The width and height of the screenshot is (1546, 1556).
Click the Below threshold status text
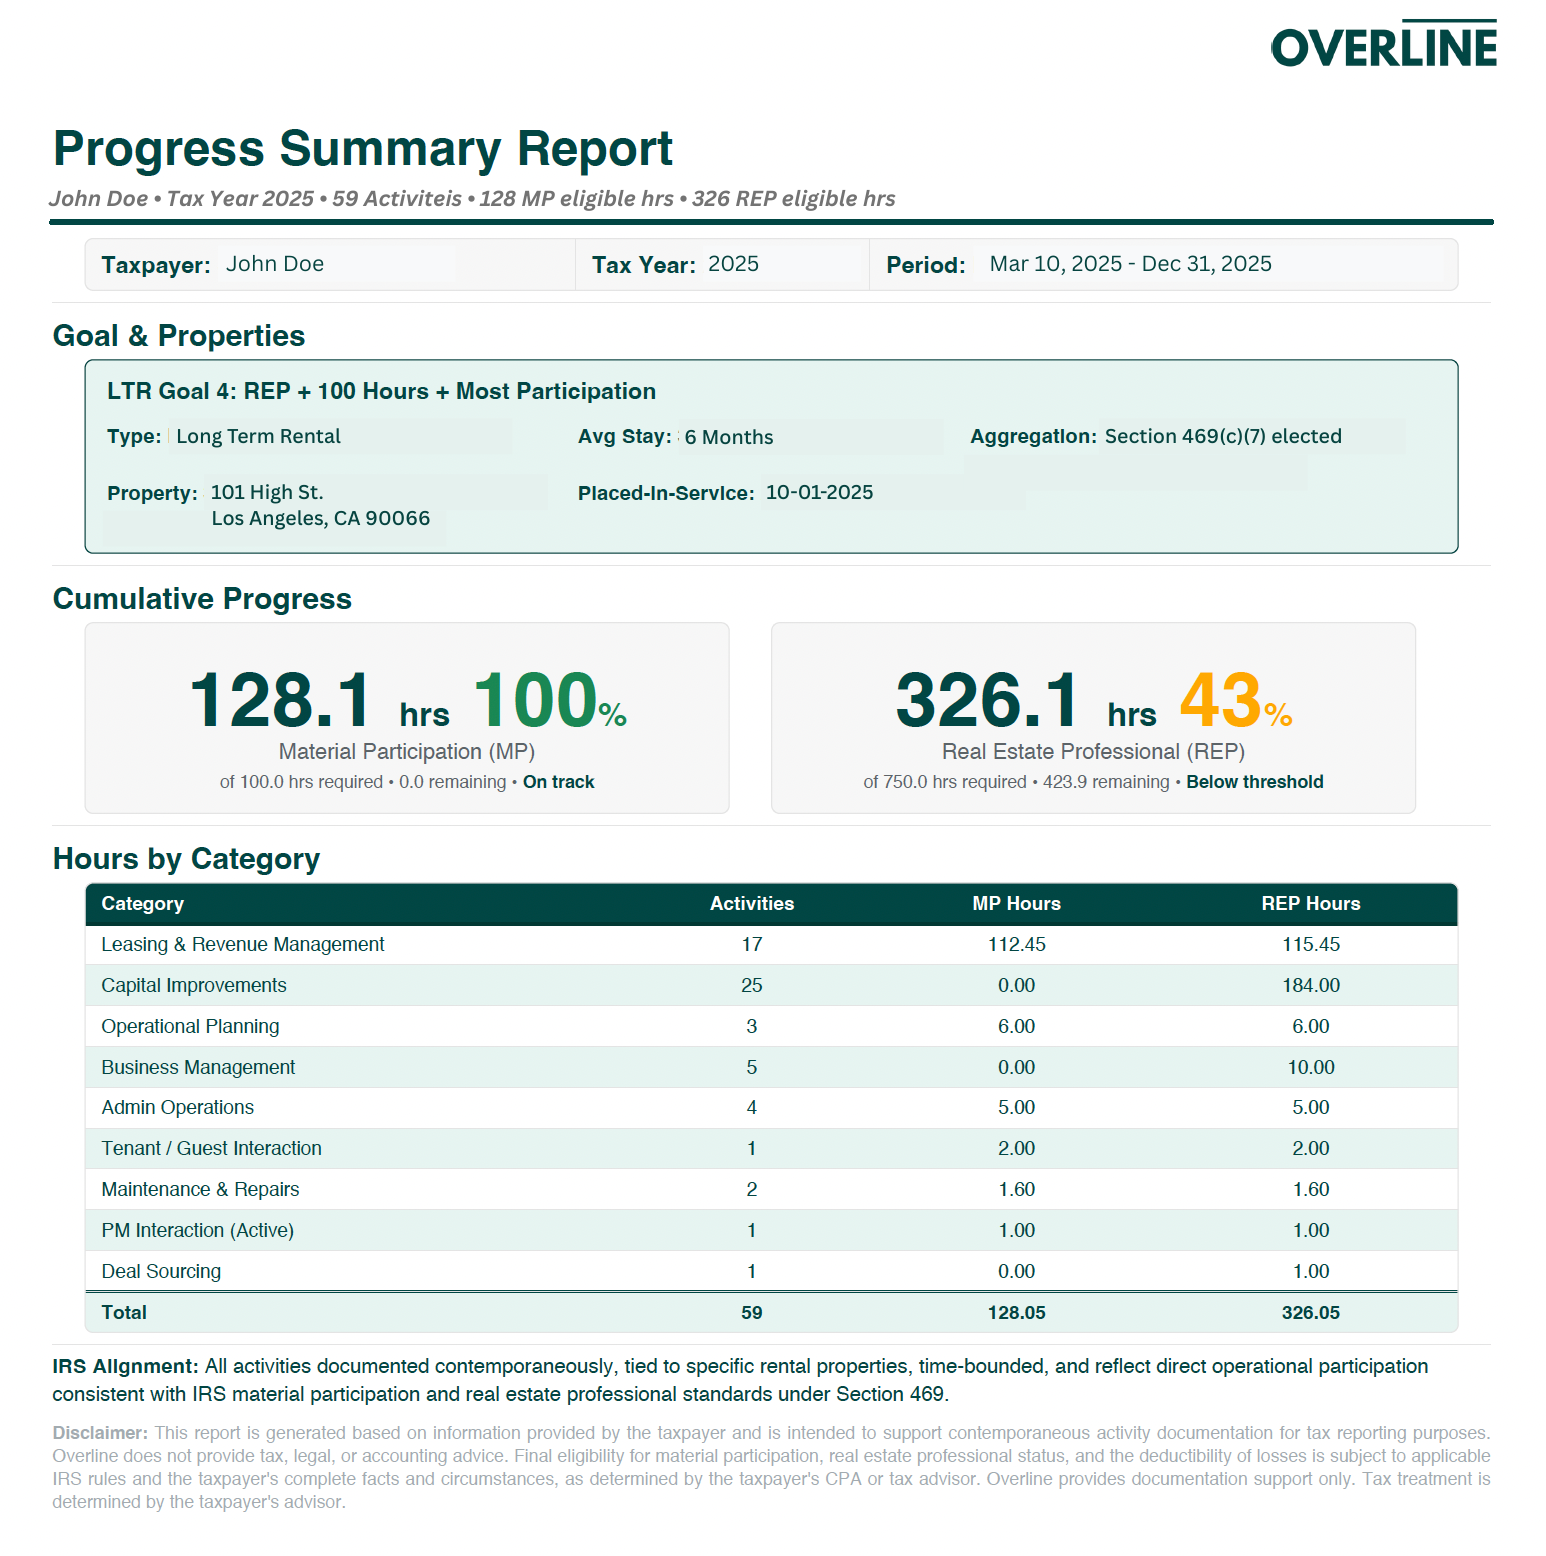tap(1254, 782)
